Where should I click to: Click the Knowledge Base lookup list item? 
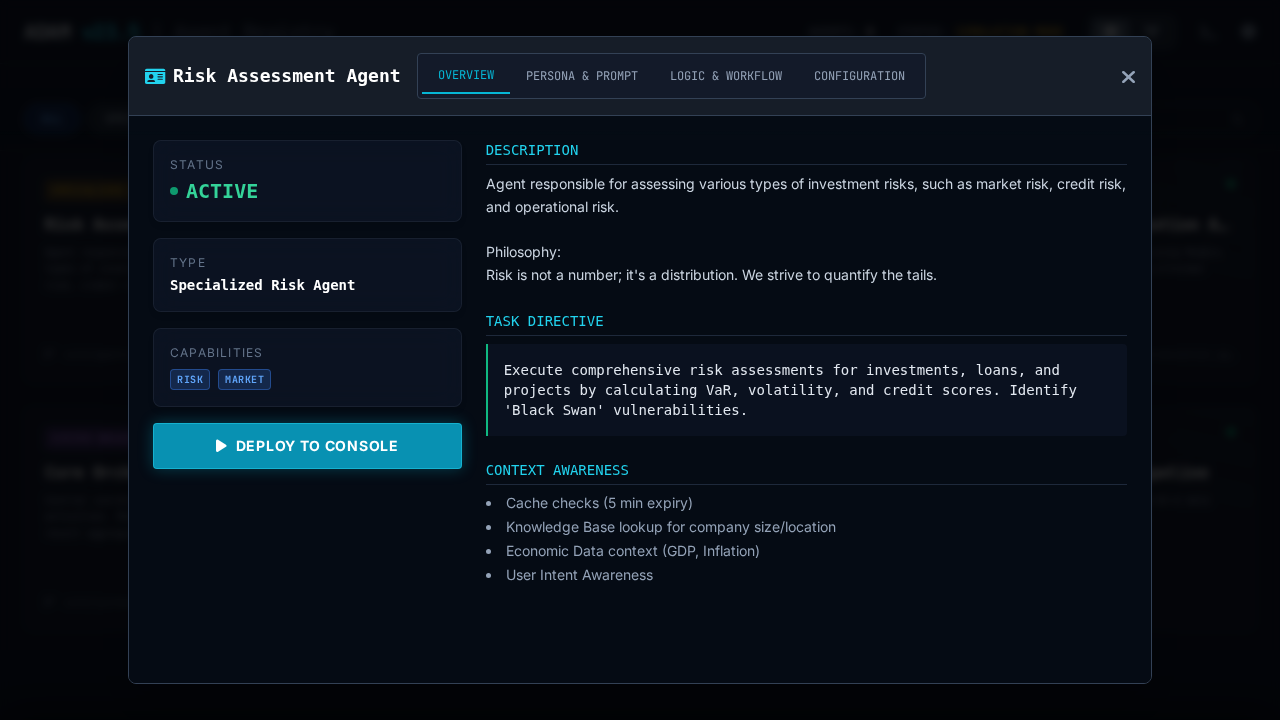click(670, 527)
